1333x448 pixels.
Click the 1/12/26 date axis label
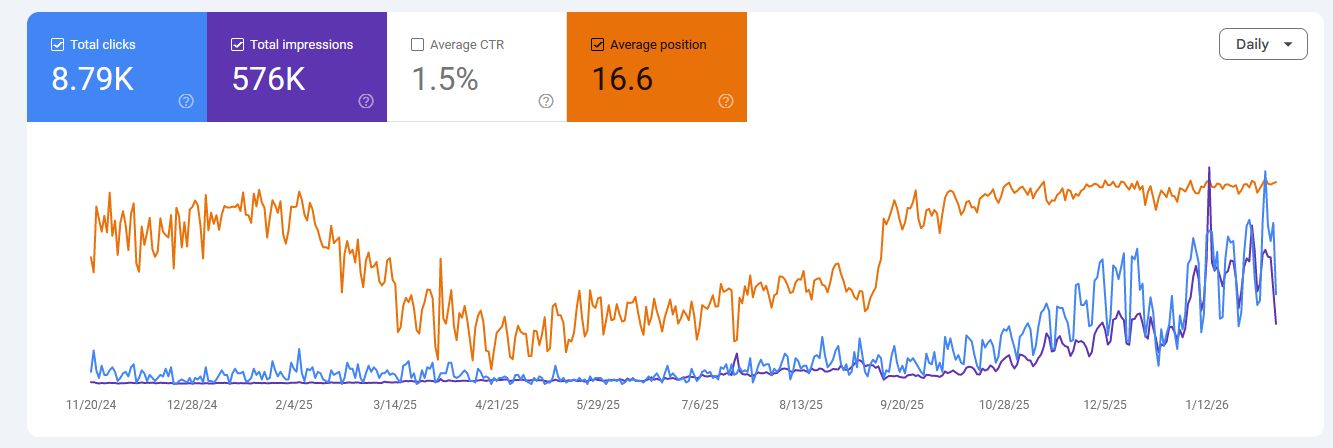(x=1208, y=405)
